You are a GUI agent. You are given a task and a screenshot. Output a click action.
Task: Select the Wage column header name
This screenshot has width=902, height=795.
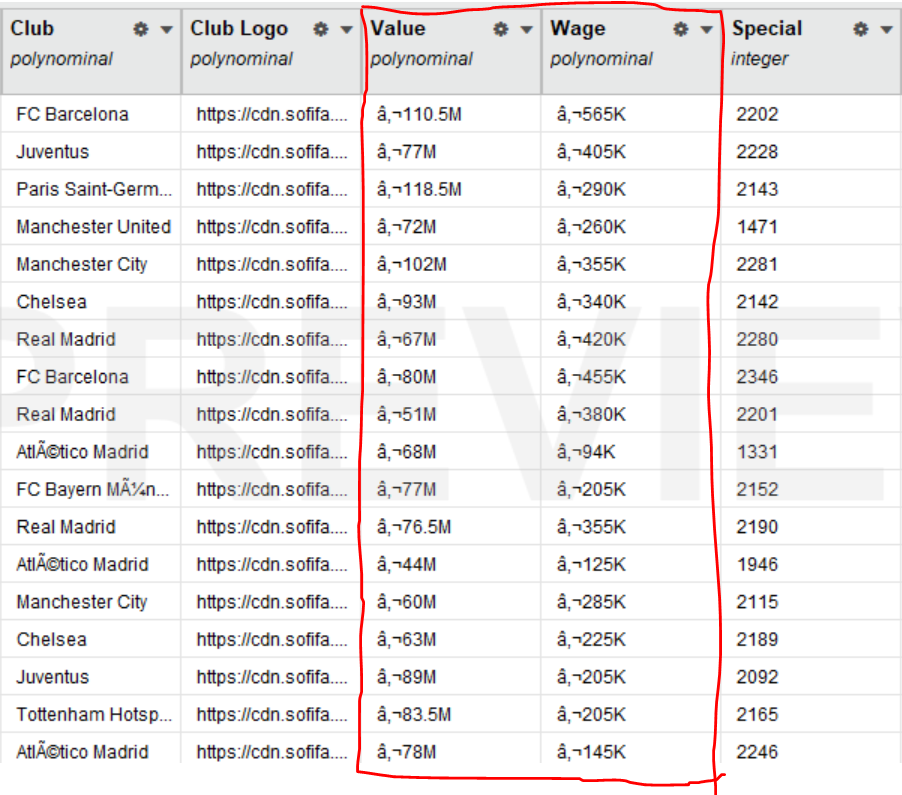[578, 29]
